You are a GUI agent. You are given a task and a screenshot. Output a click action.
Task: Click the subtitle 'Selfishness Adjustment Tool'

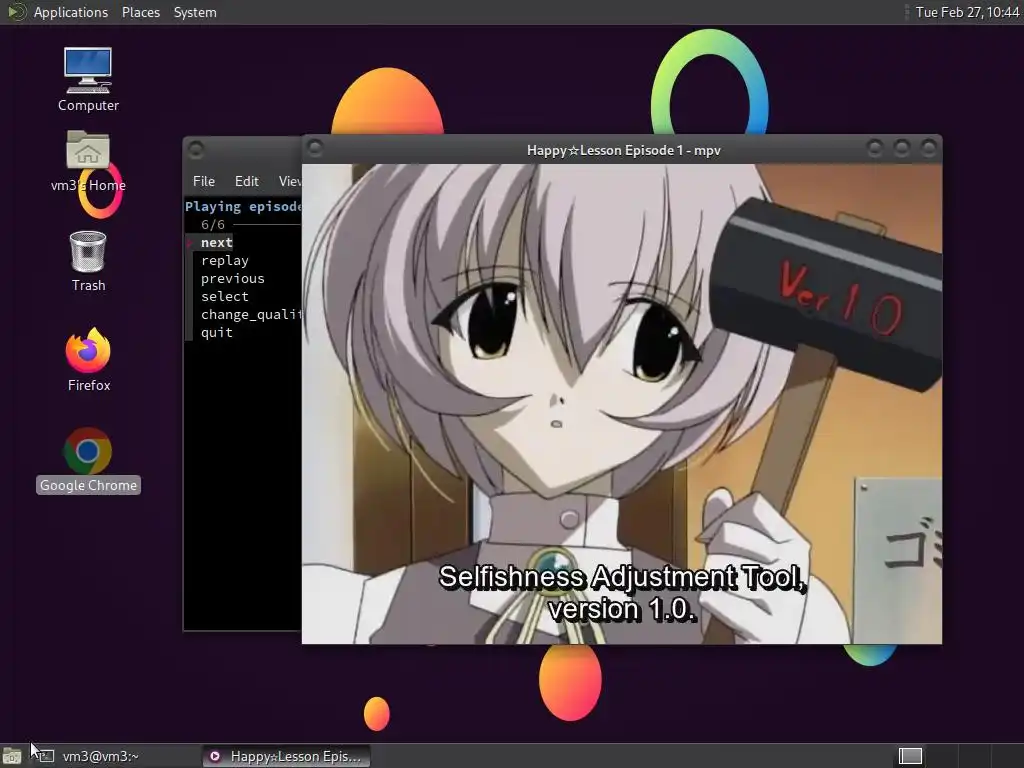coord(622,577)
